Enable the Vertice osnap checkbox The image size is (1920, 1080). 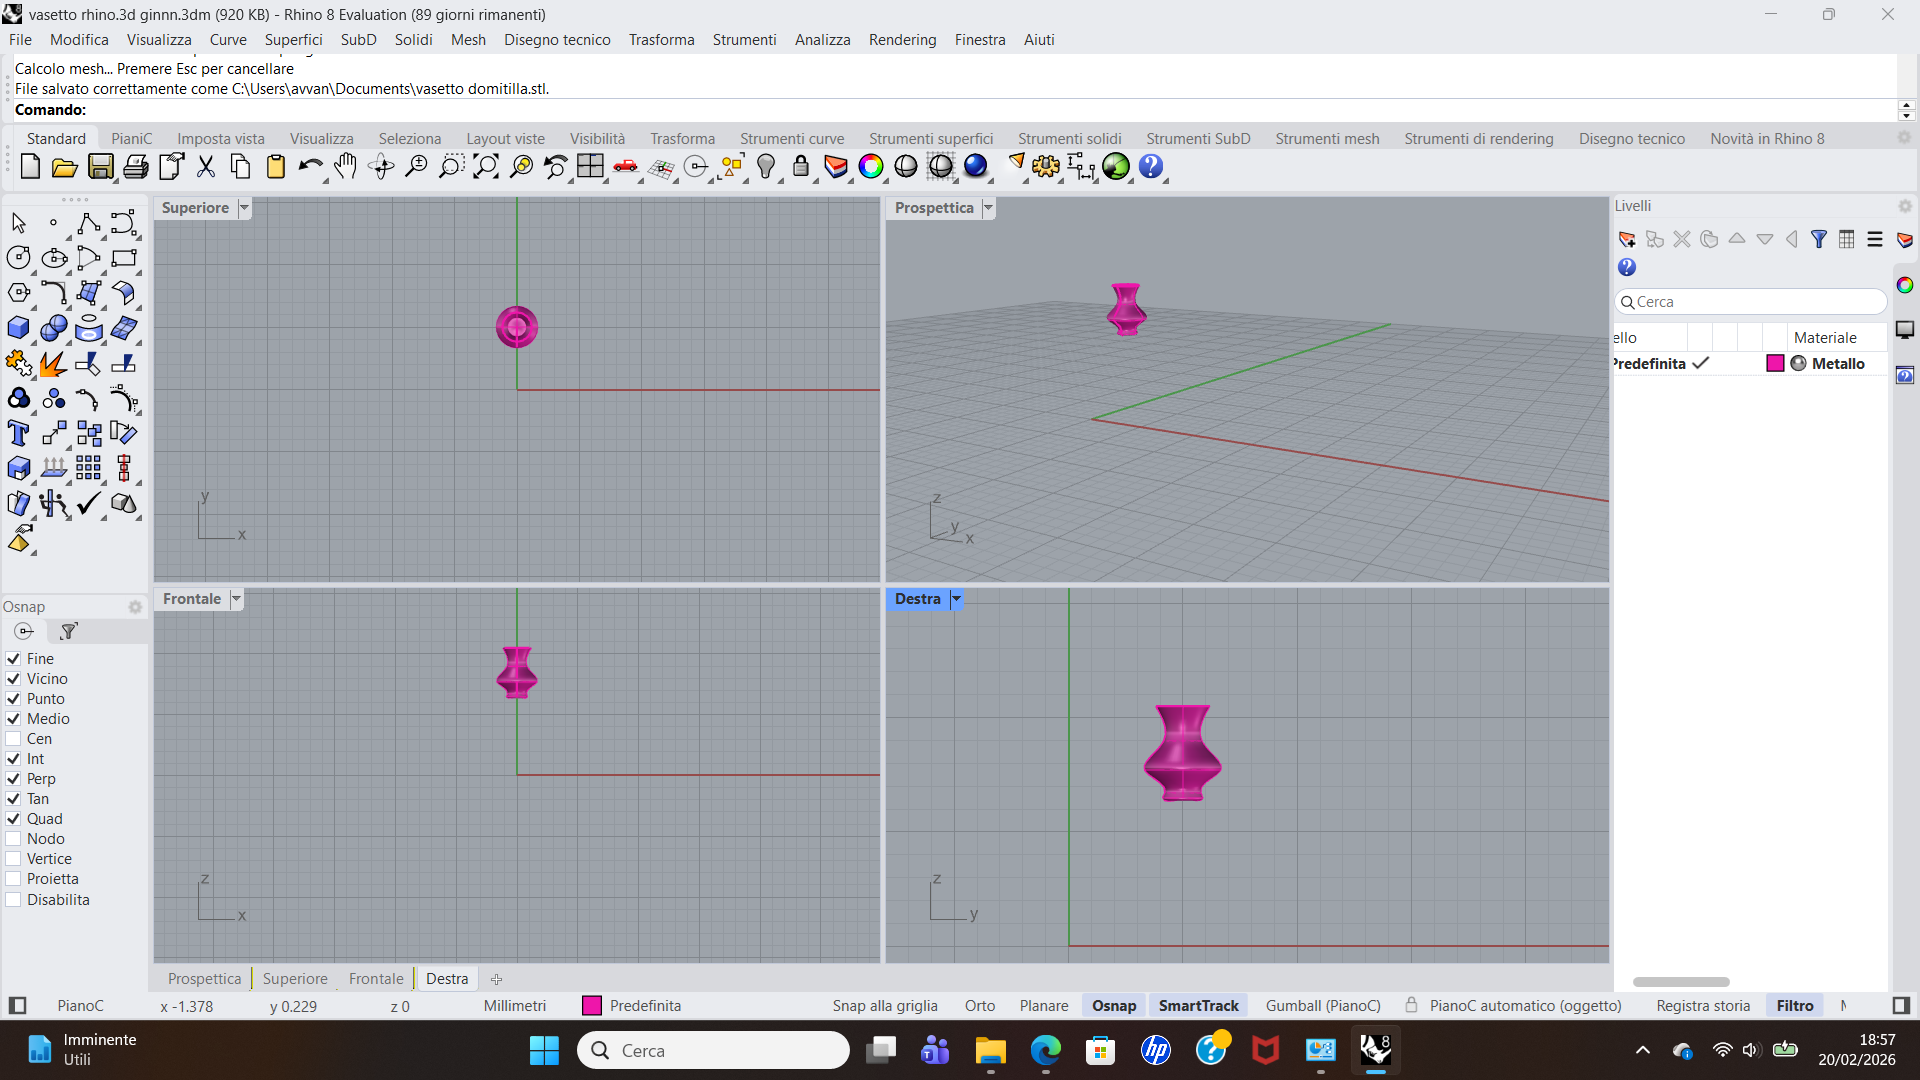click(x=13, y=858)
